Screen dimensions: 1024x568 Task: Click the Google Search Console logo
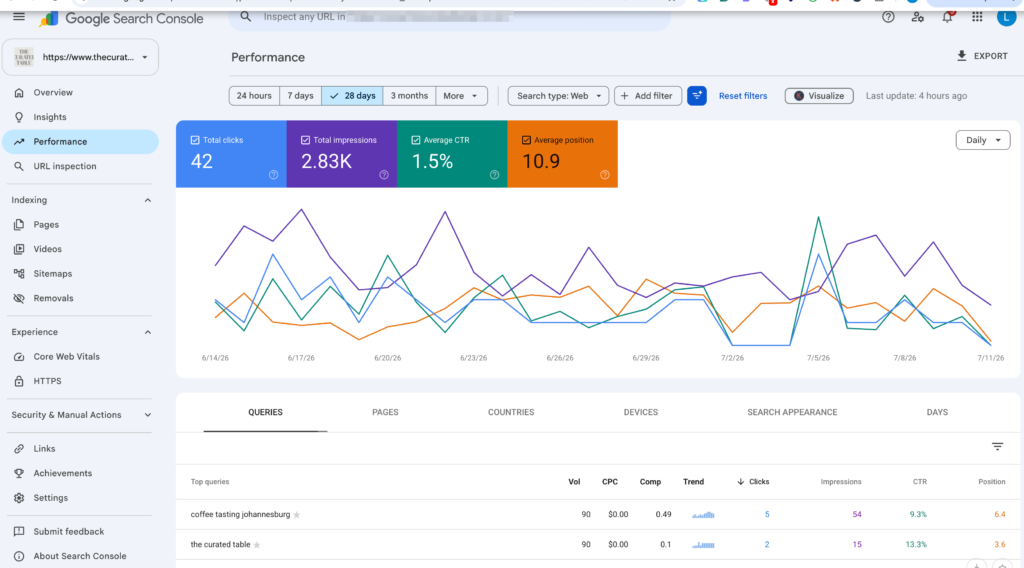click(121, 19)
